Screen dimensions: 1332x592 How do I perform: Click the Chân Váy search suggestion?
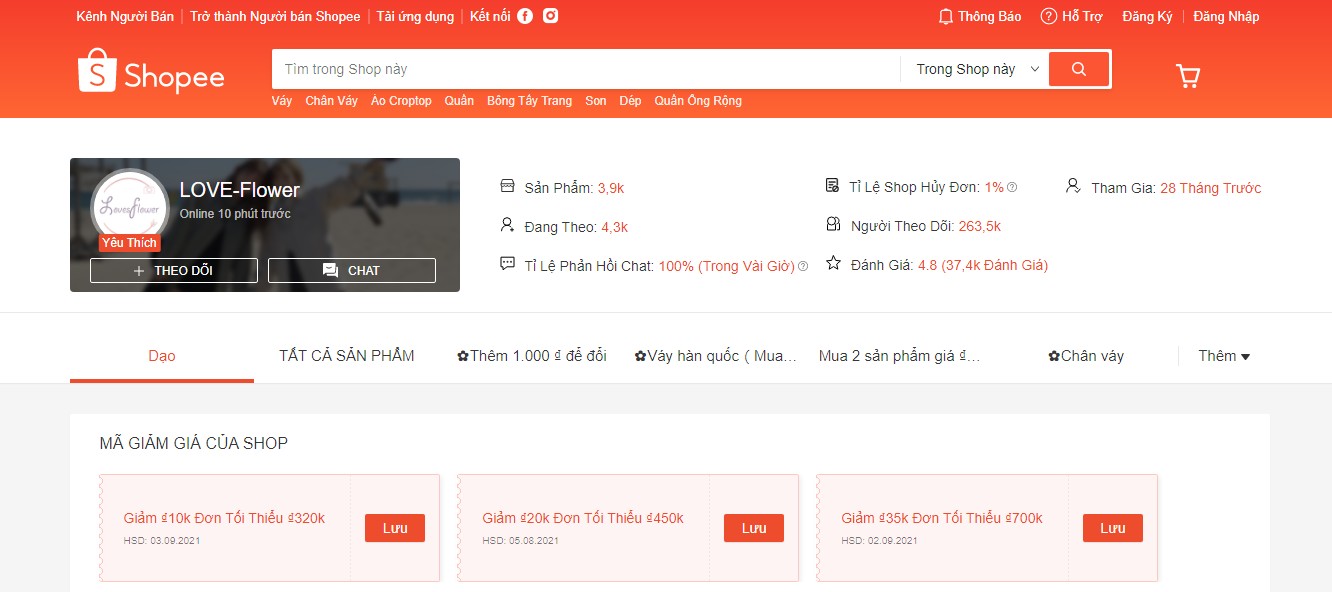[x=332, y=101]
